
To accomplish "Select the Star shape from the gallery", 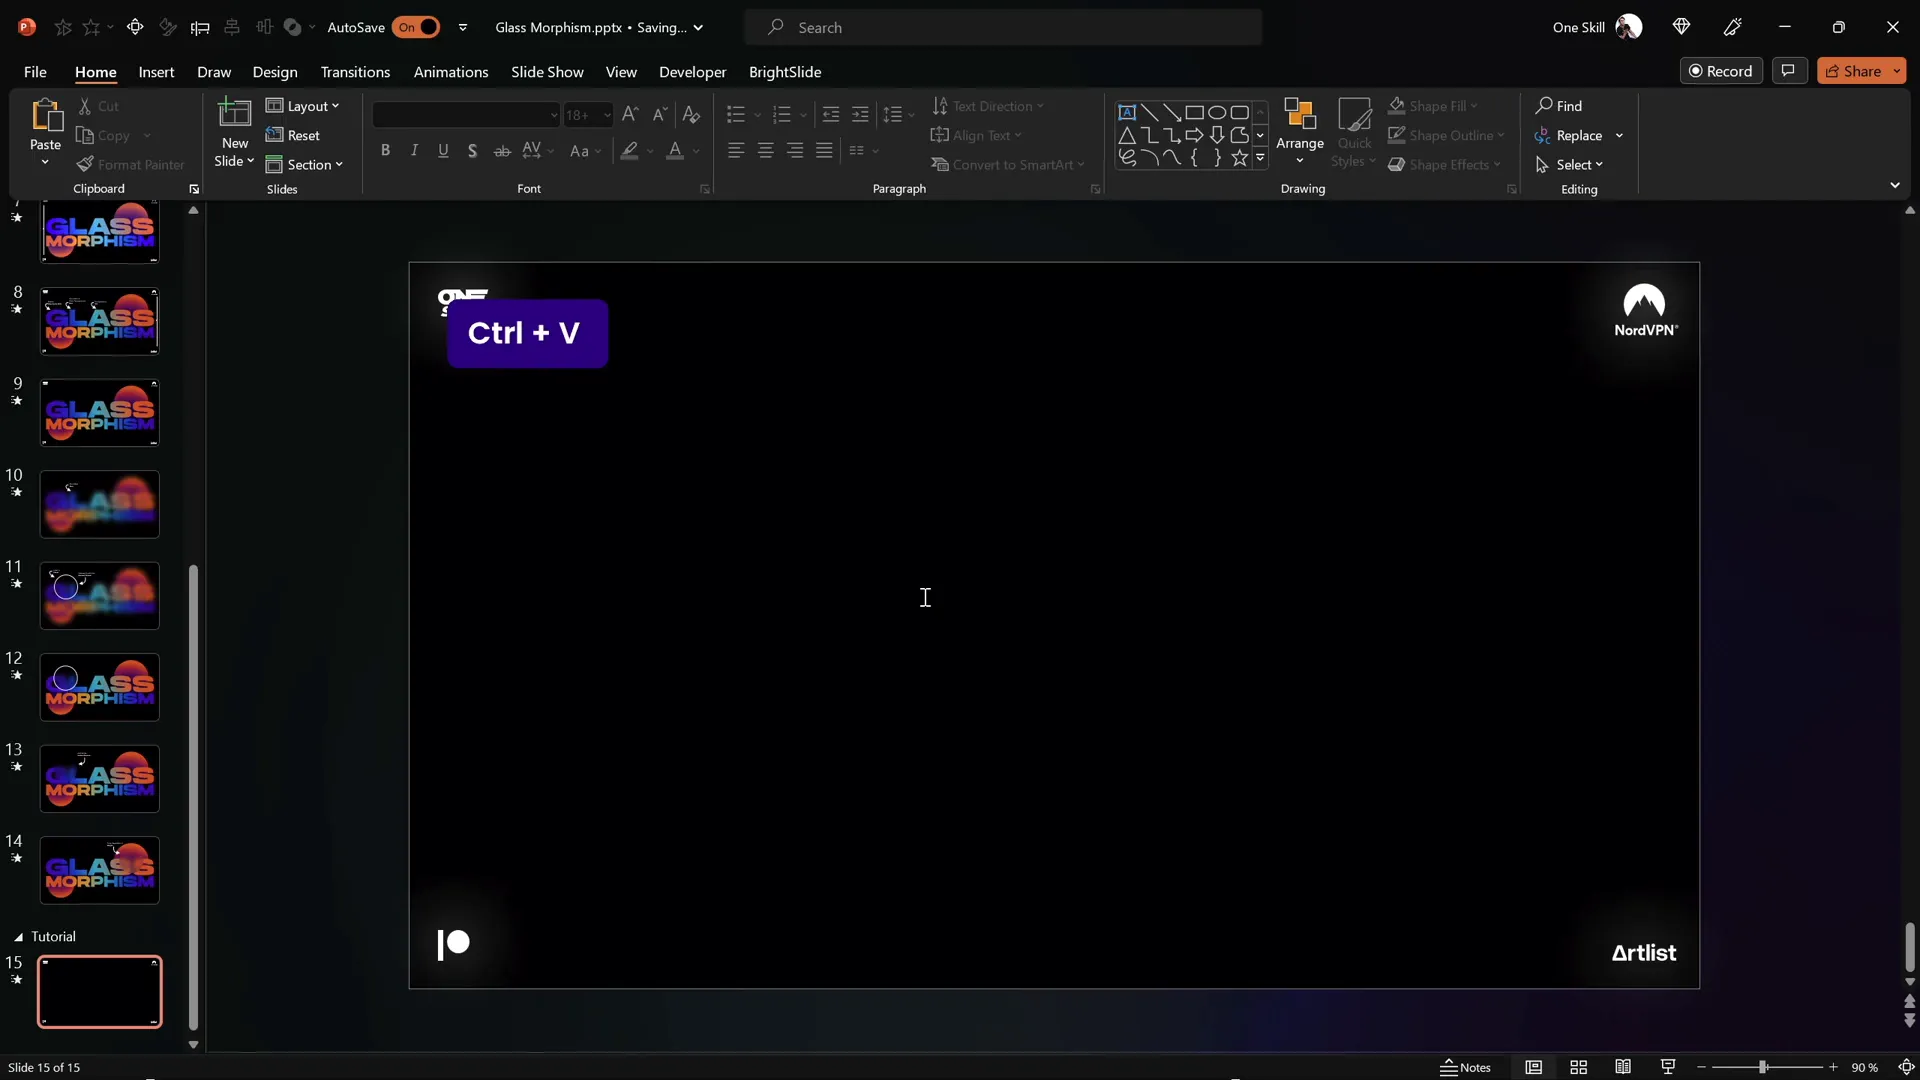I will pyautogui.click(x=1239, y=157).
